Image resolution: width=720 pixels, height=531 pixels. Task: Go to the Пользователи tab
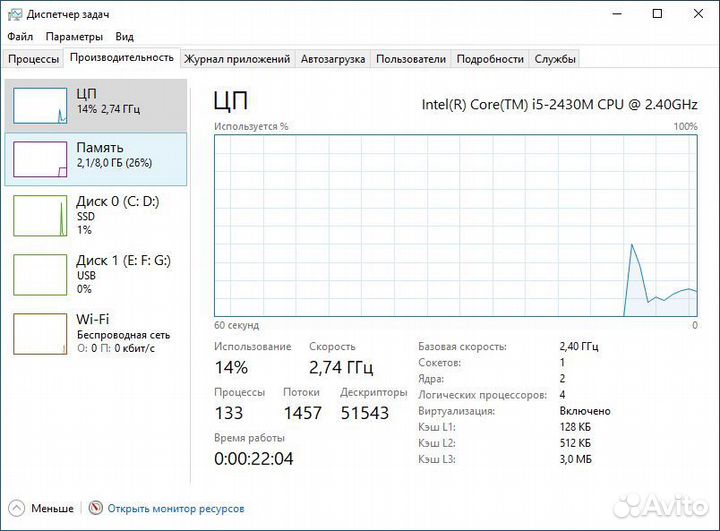[x=411, y=59]
